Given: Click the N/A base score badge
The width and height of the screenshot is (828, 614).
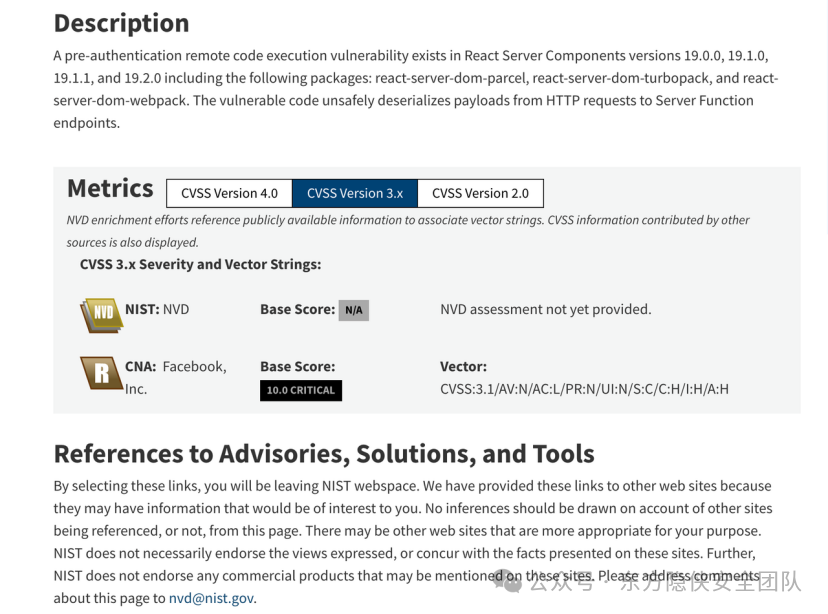Looking at the screenshot, I should [354, 310].
